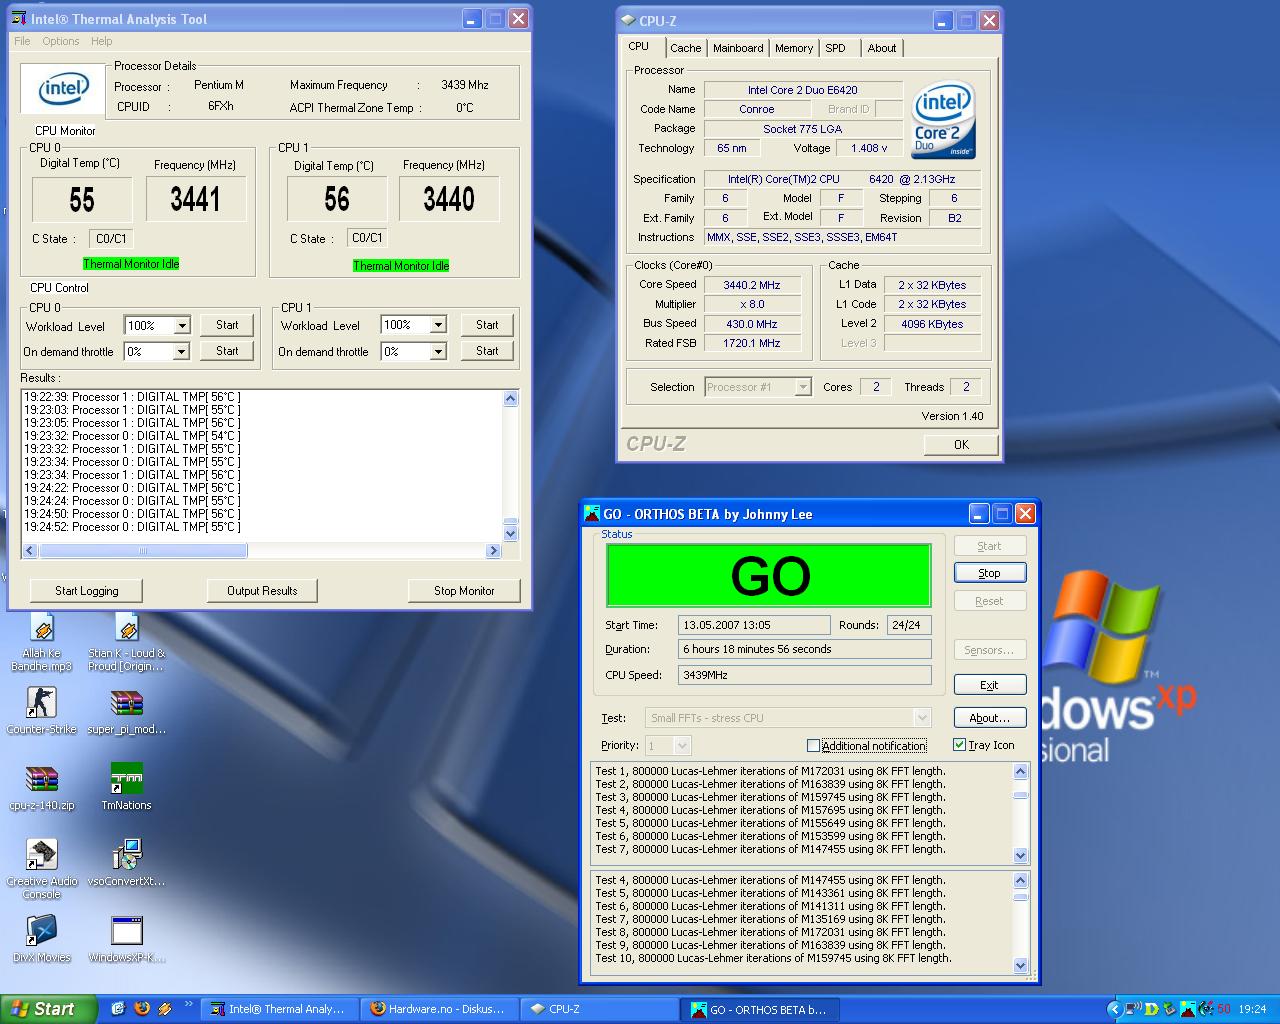1280x1024 pixels.
Task: Click the Exit button in Orthos
Action: point(989,685)
